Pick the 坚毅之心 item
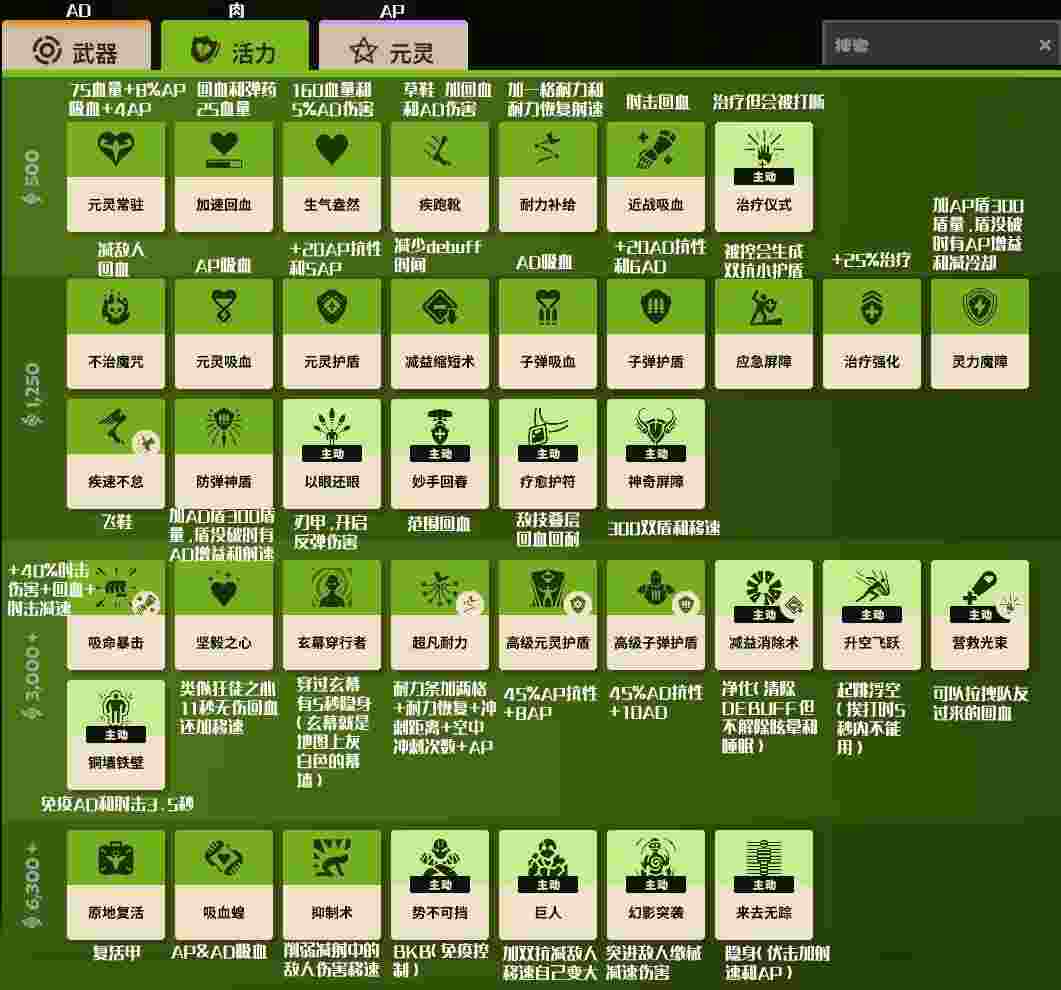1061x990 pixels. (224, 614)
